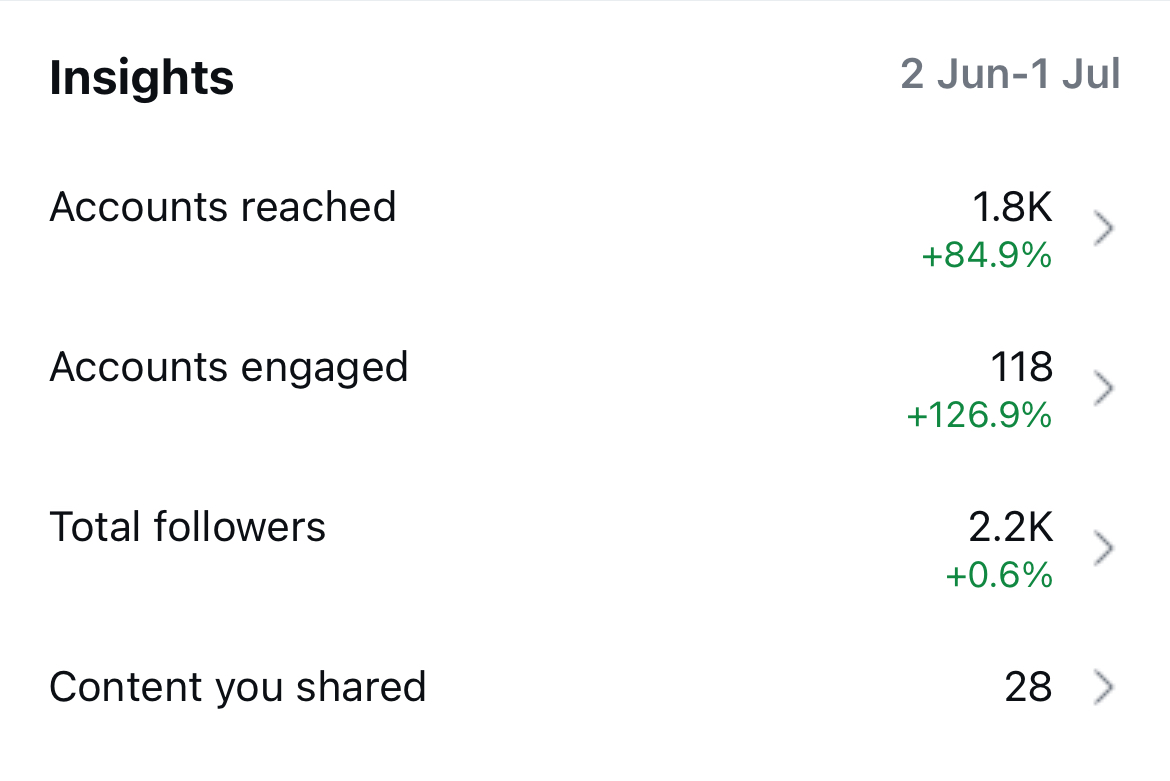The image size is (1170, 781).
Task: Open the Accounts engaged label
Action: (x=229, y=368)
